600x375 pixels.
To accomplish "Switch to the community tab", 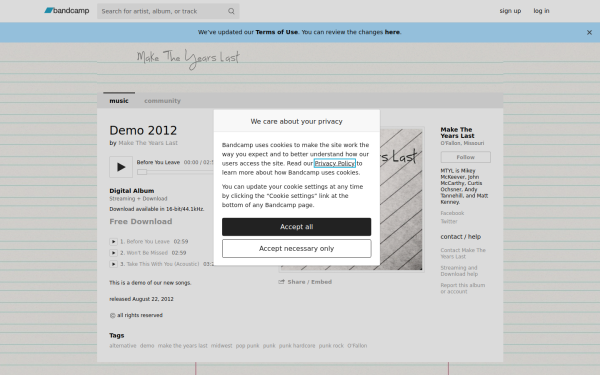I will pos(162,101).
